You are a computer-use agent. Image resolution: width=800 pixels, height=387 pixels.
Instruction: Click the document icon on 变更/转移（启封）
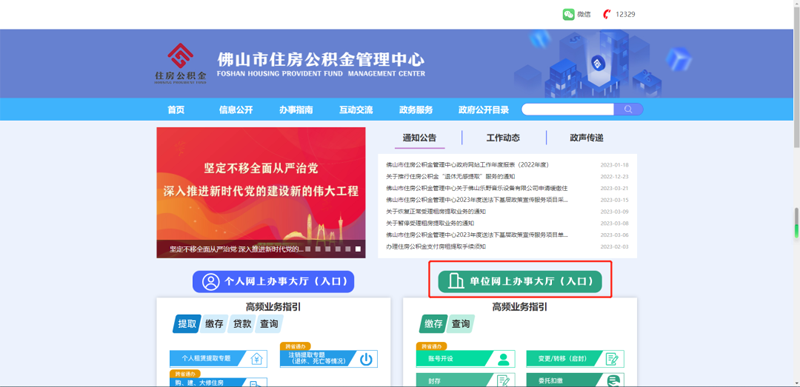(x=612, y=359)
